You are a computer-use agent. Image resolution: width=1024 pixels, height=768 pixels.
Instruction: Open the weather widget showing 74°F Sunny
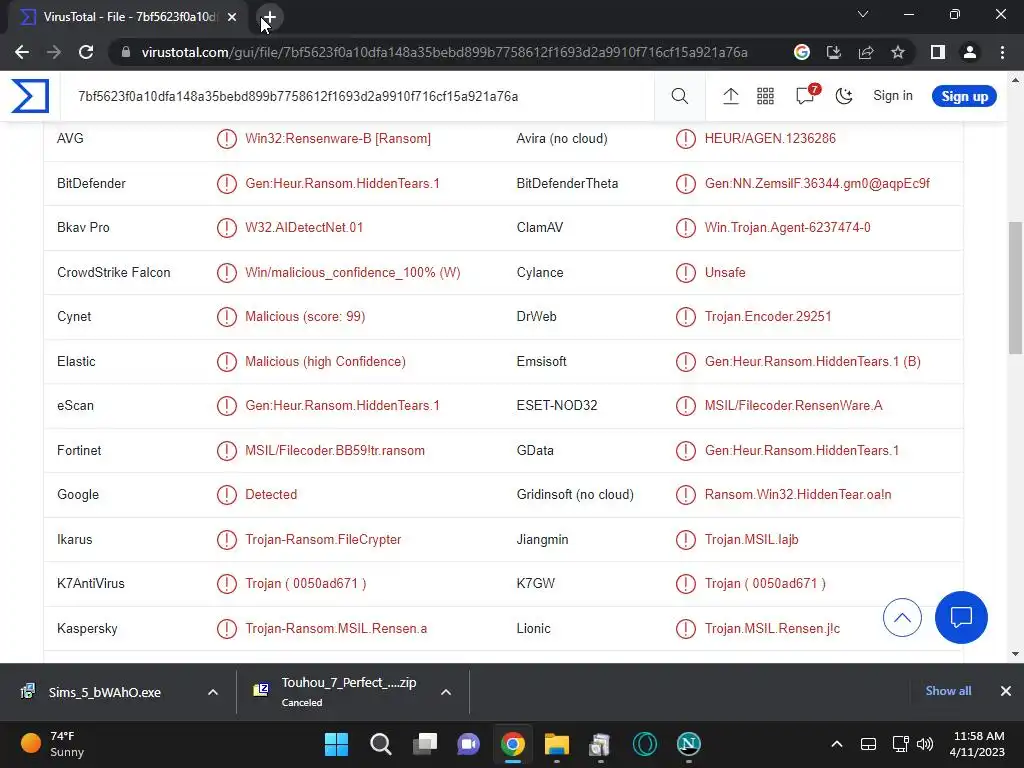54,744
